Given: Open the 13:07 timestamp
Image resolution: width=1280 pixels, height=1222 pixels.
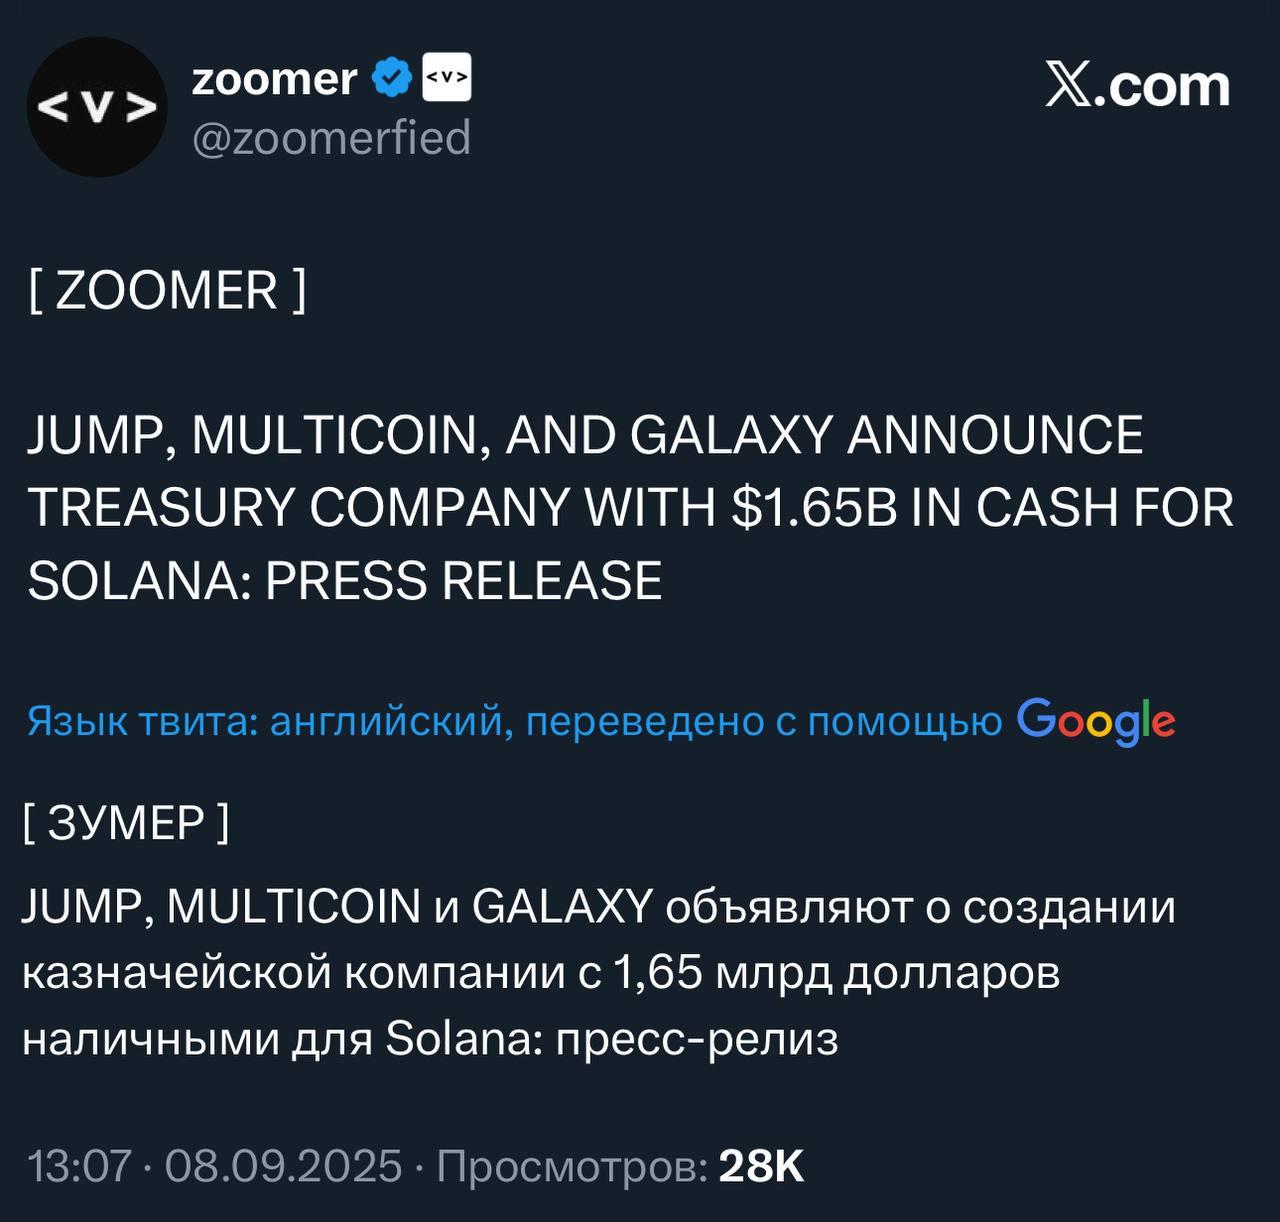Looking at the screenshot, I should (x=80, y=1166).
